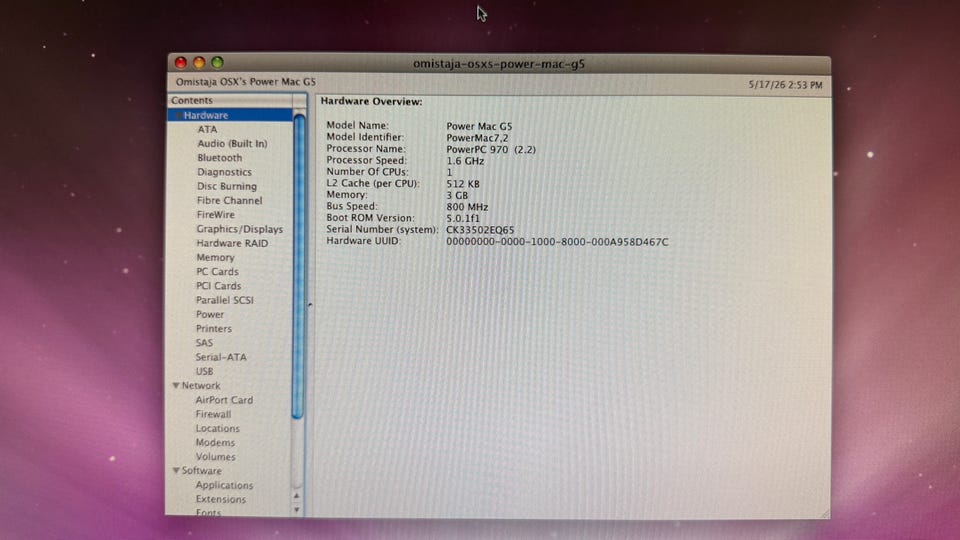
Task: Minimize window with the yellow button
Action: (199, 62)
